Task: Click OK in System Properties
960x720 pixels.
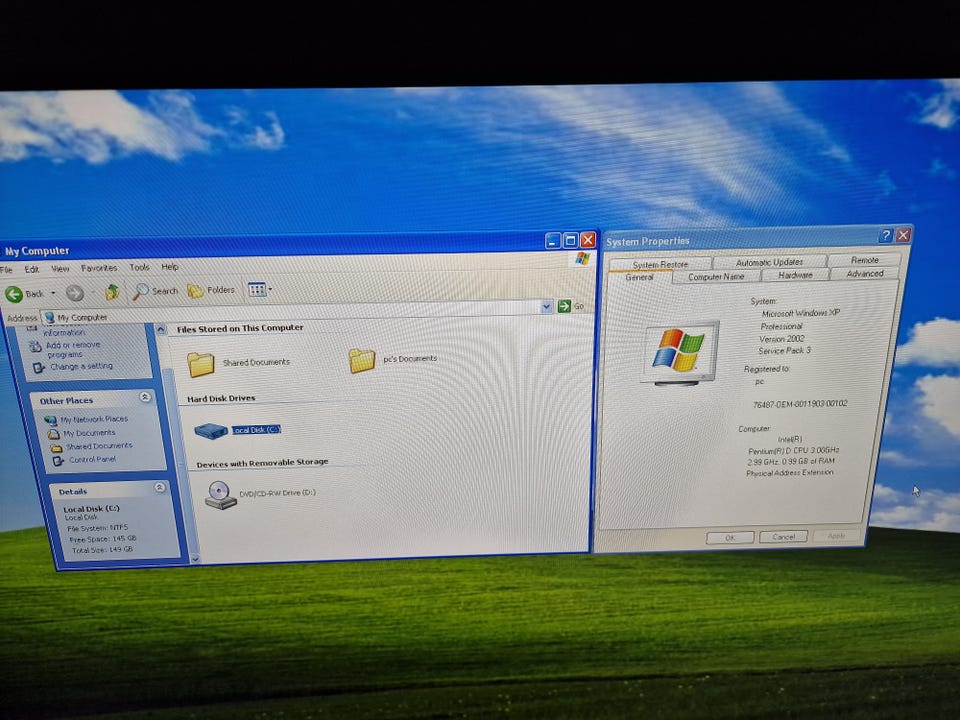Action: 730,538
